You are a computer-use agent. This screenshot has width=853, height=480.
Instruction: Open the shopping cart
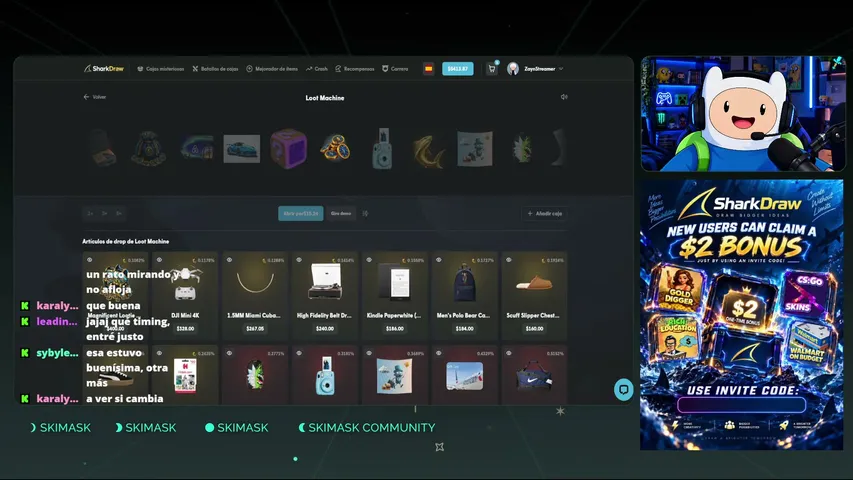click(492, 69)
